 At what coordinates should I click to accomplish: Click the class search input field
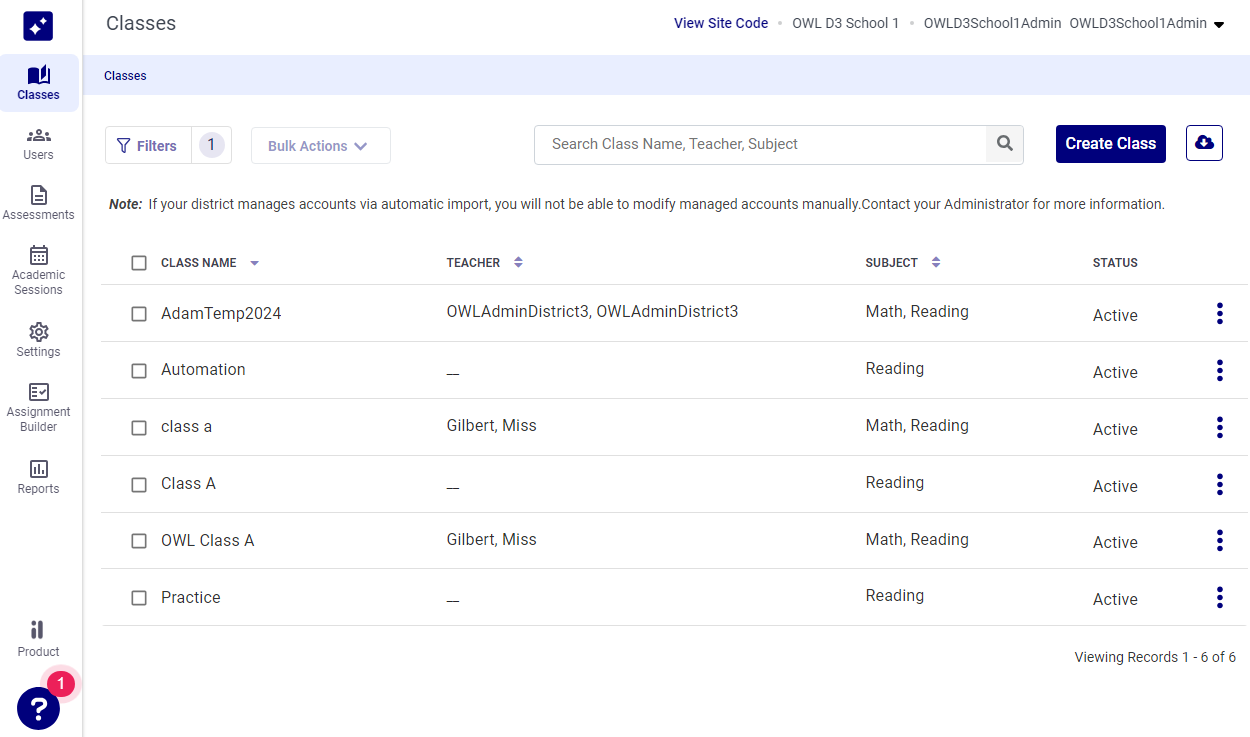[x=760, y=144]
